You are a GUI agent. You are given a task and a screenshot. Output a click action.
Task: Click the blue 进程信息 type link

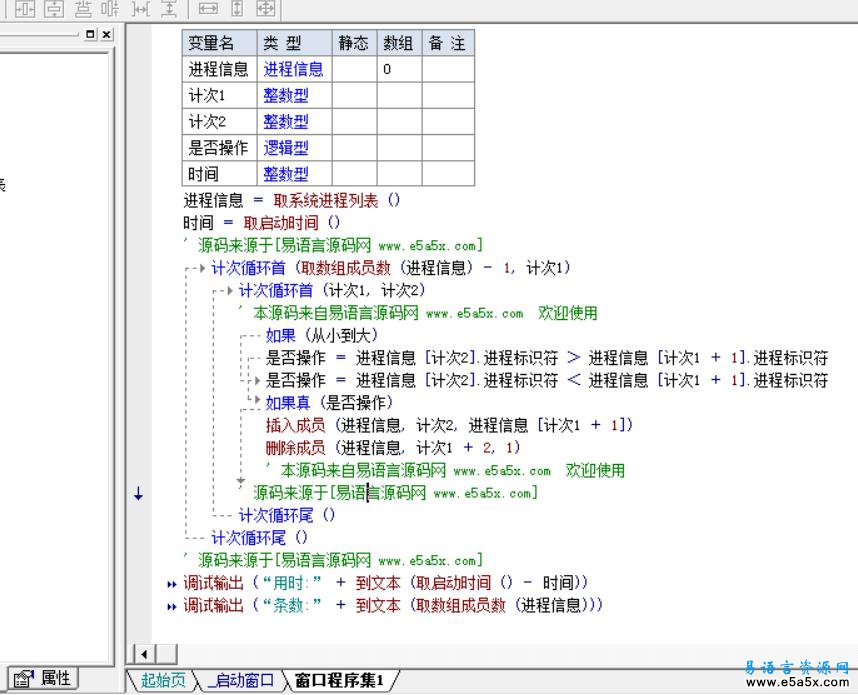click(x=293, y=69)
